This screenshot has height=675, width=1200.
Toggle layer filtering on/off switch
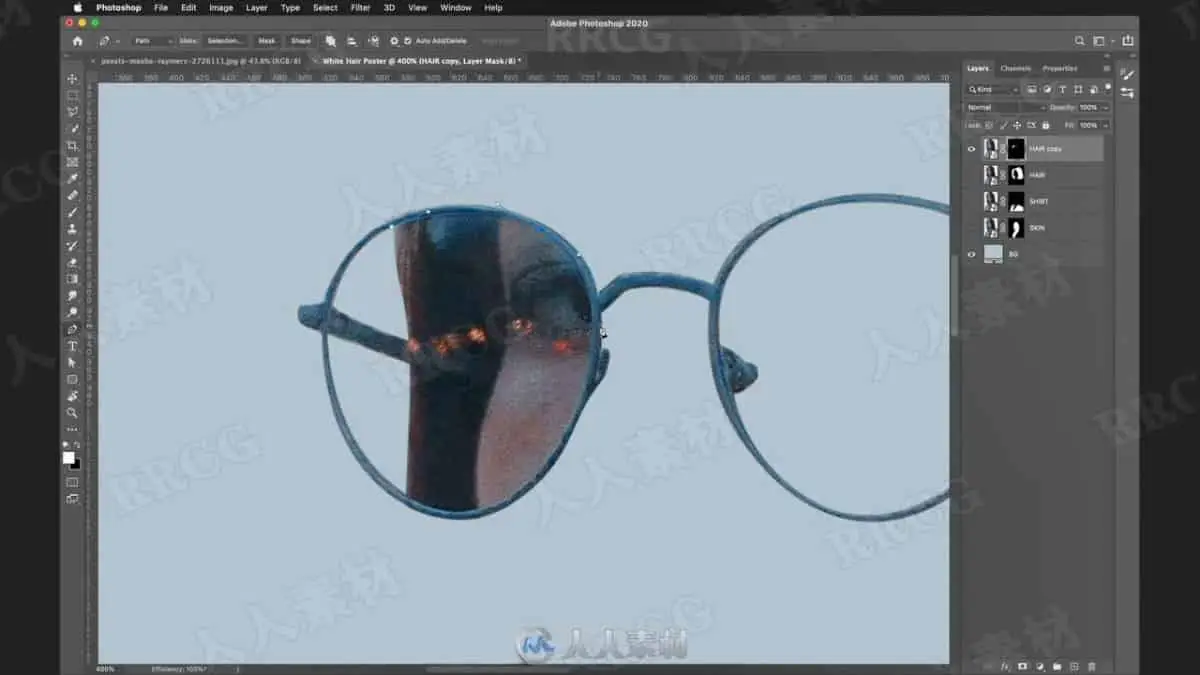tap(1106, 89)
